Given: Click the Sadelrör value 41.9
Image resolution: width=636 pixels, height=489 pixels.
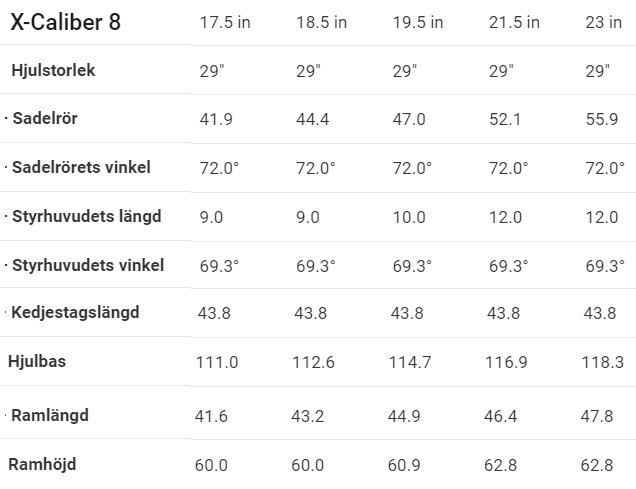Looking at the screenshot, I should [x=216, y=119].
